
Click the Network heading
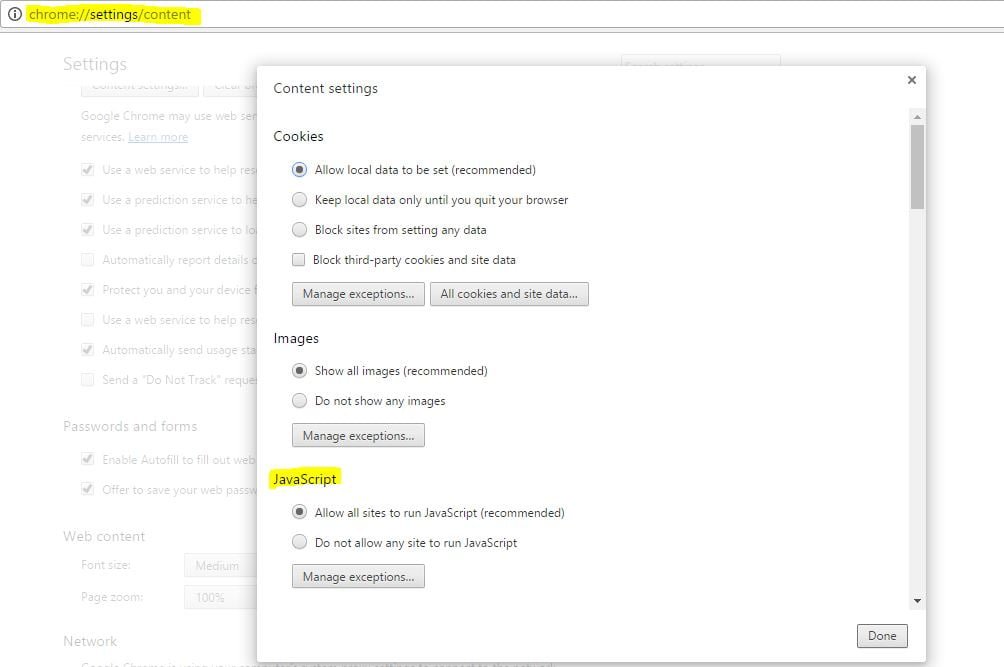[90, 641]
